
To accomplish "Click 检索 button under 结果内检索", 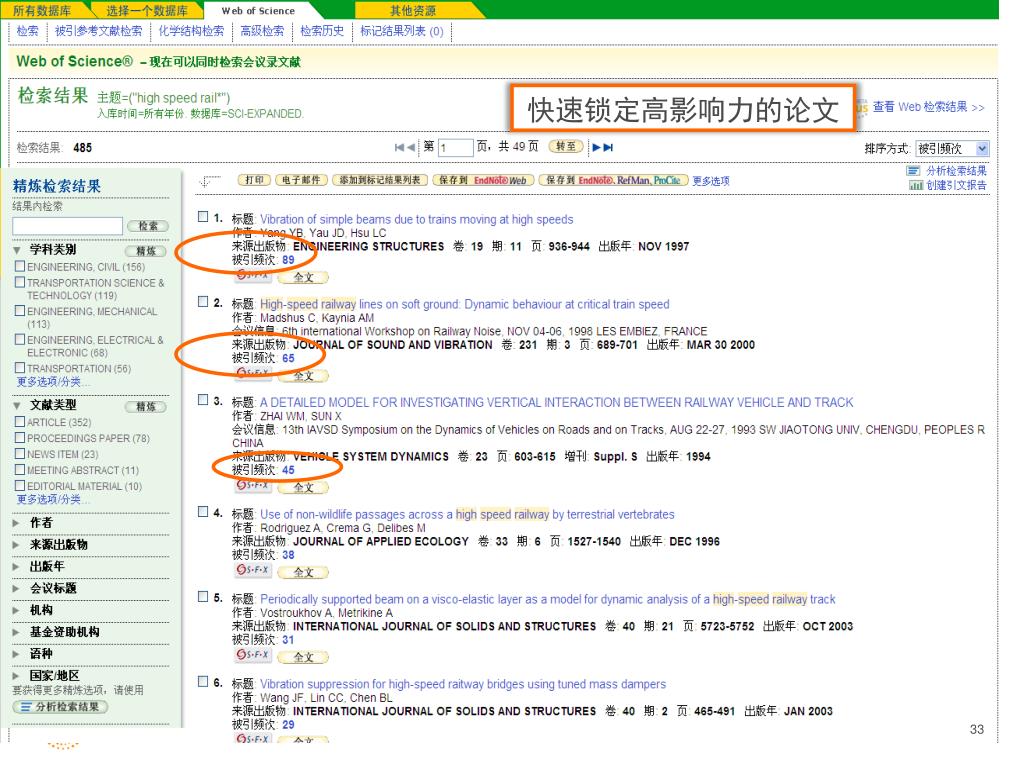I will pos(148,226).
